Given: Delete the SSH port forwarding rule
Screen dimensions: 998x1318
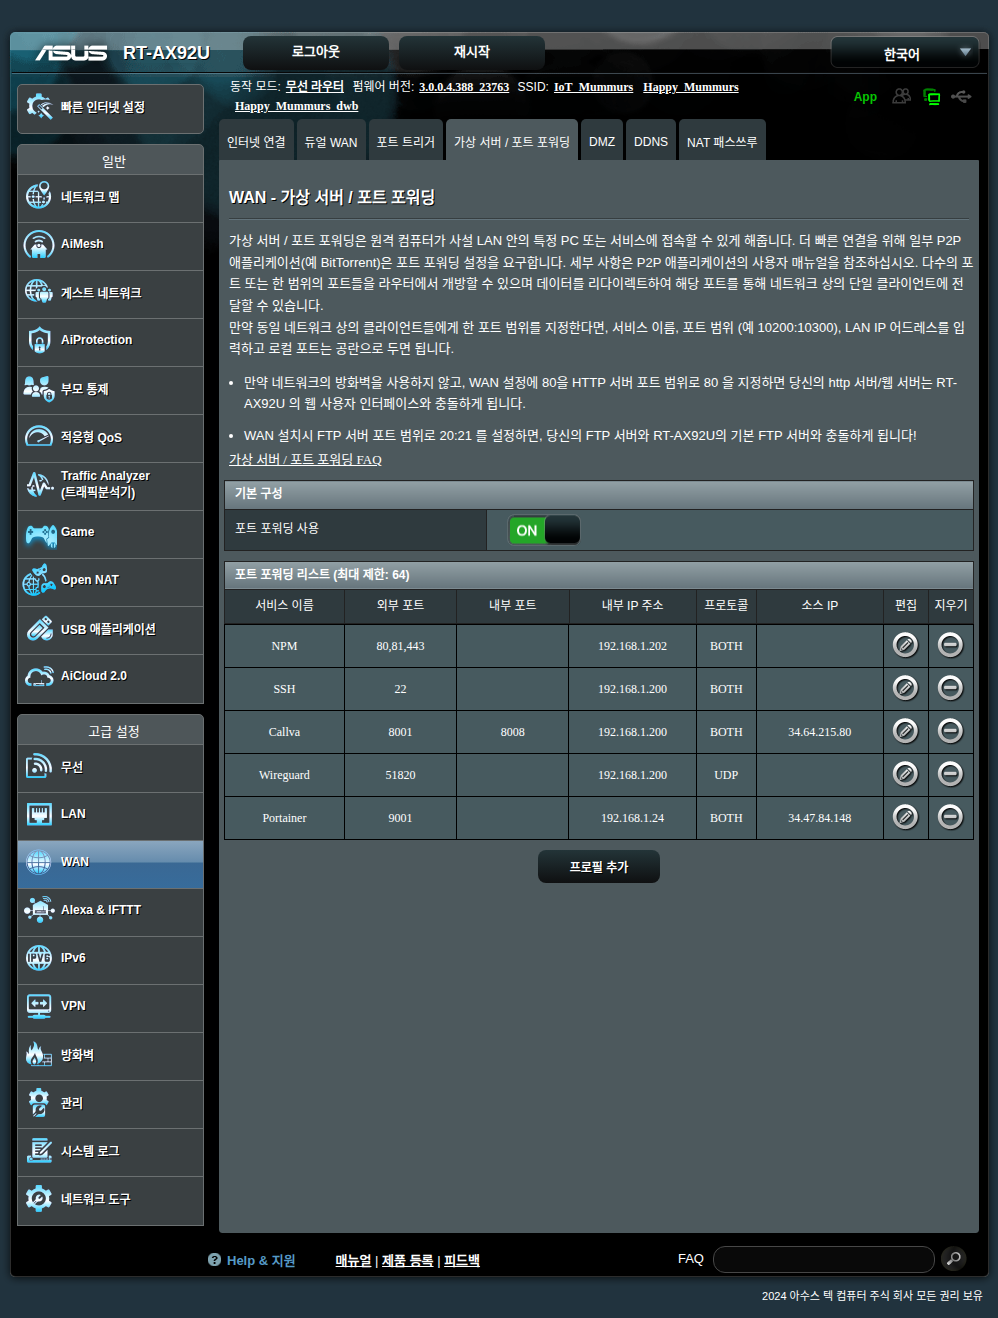Looking at the screenshot, I should point(950,688).
